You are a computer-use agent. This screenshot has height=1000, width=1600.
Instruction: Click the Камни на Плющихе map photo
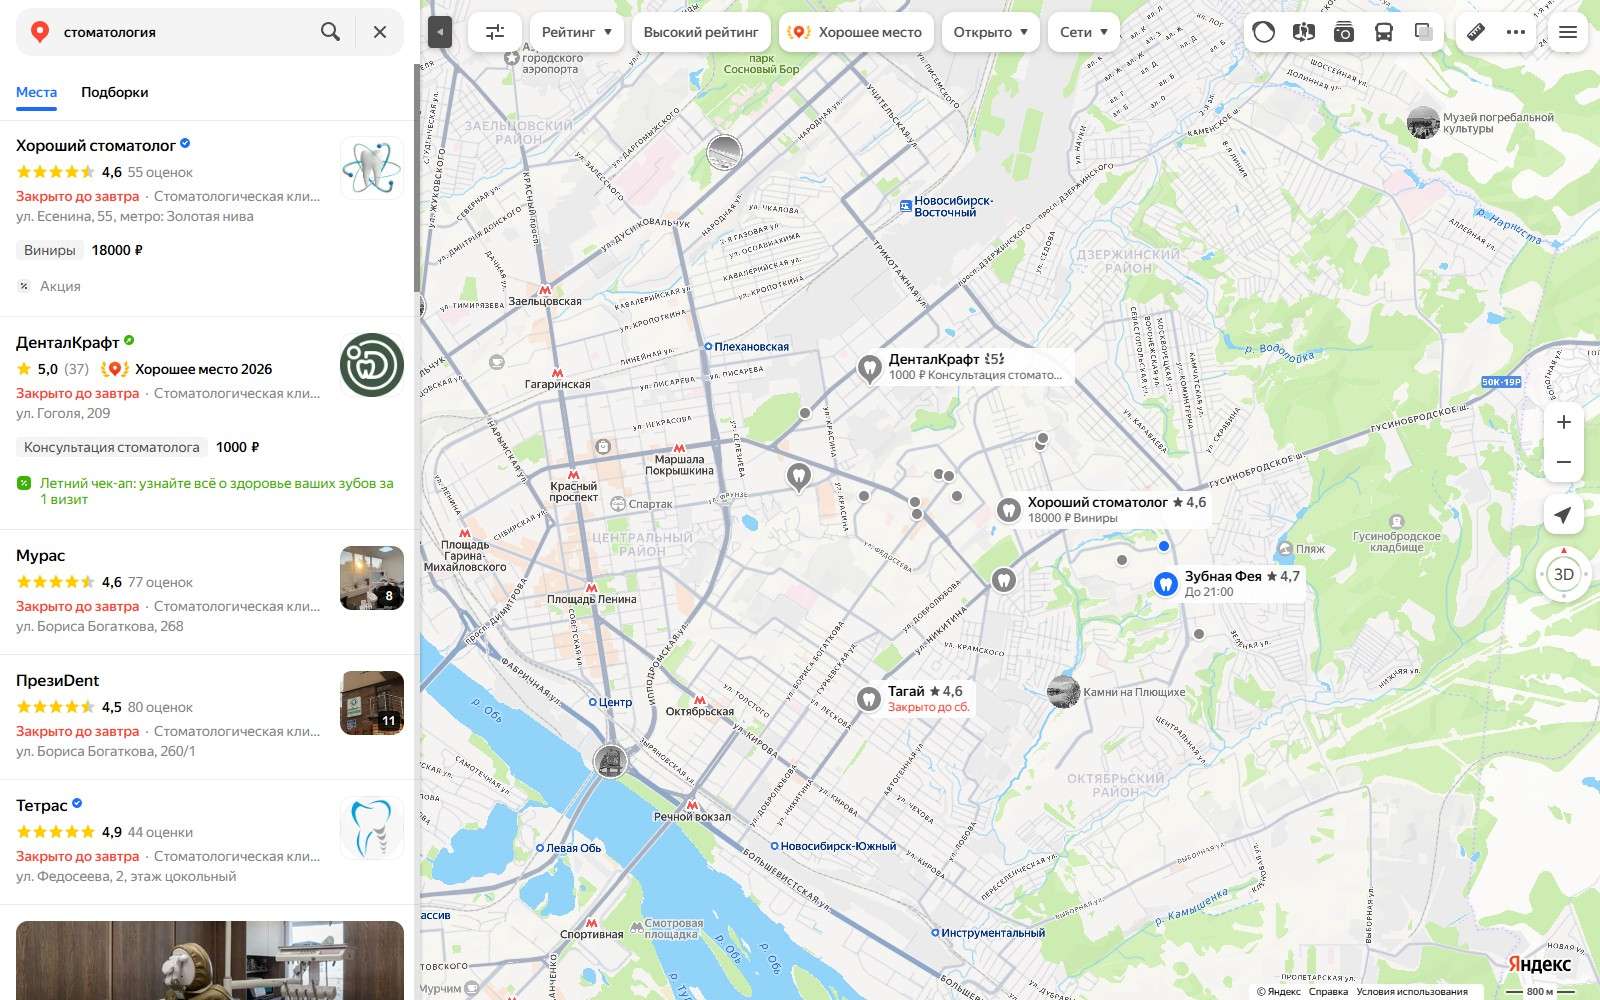click(x=1063, y=692)
